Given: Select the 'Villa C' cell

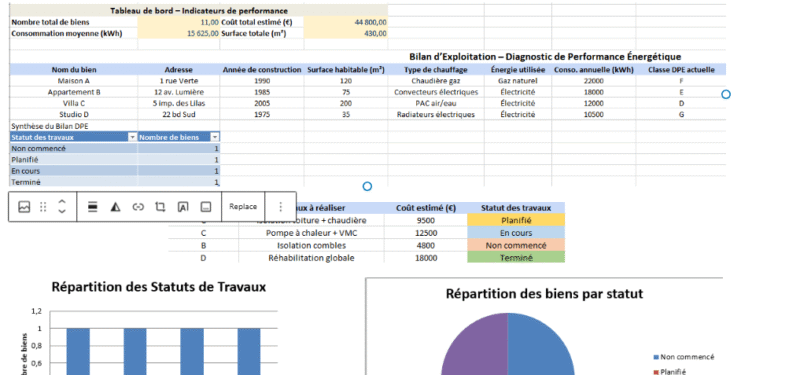Looking at the screenshot, I should pos(73,103).
